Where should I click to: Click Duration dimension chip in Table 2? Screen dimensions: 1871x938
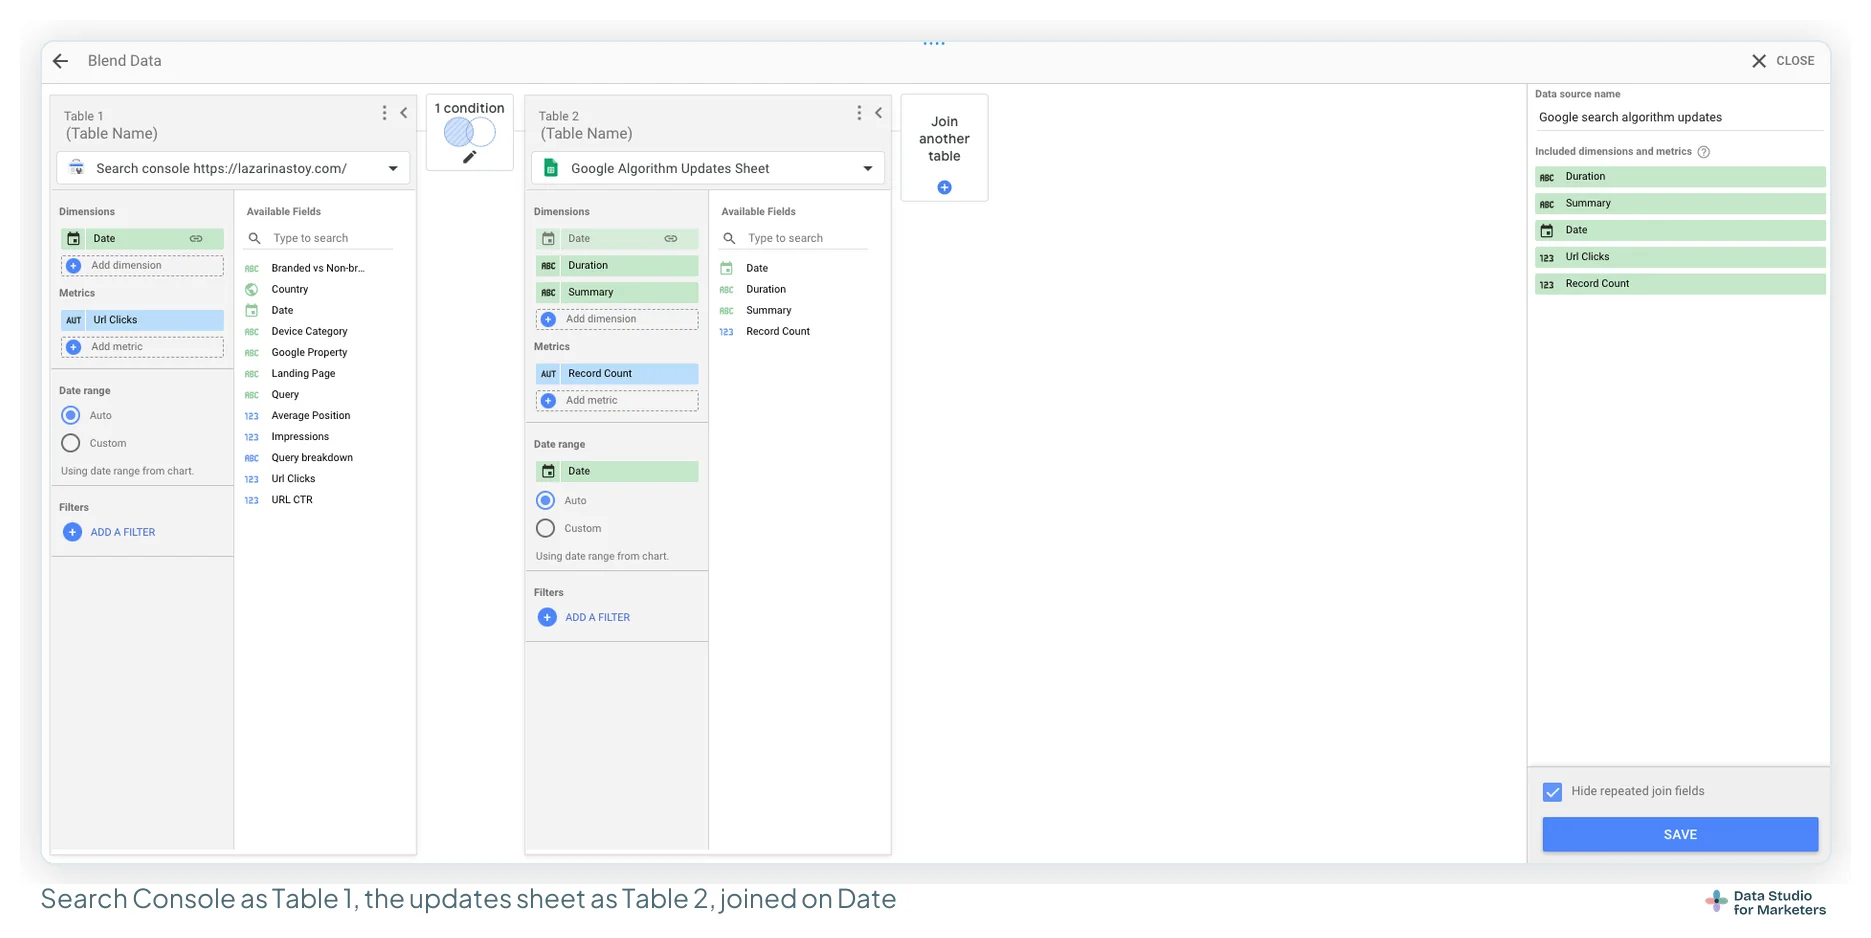pyautogui.click(x=617, y=266)
